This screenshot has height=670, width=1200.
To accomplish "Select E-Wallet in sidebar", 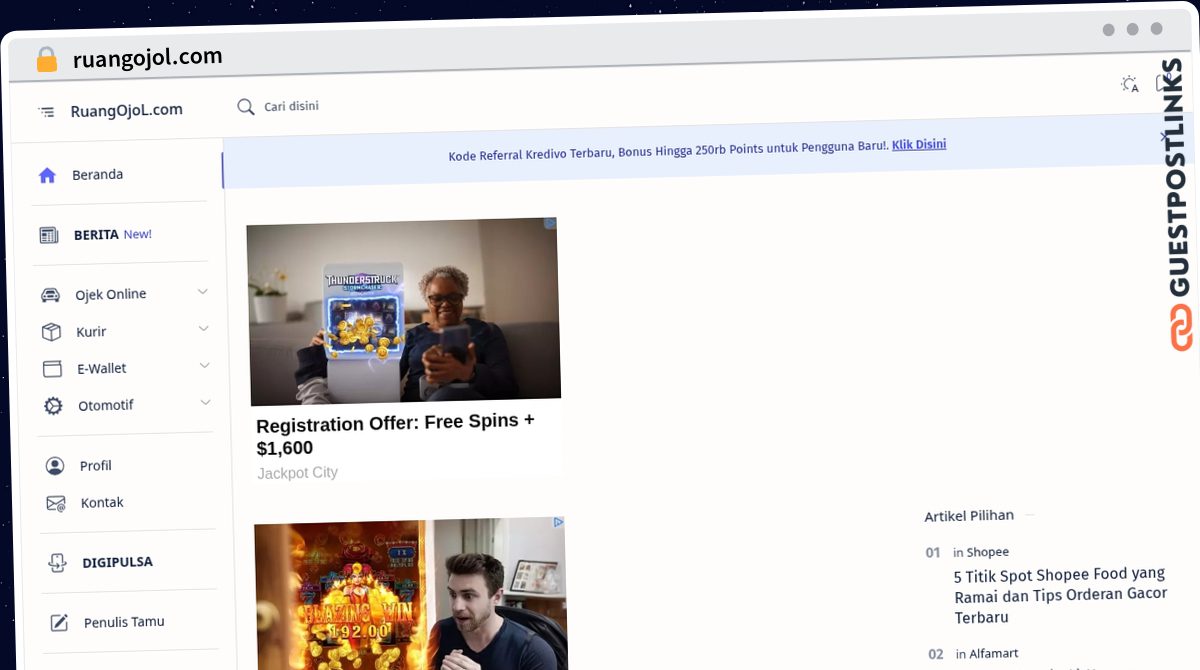I will click(x=102, y=368).
